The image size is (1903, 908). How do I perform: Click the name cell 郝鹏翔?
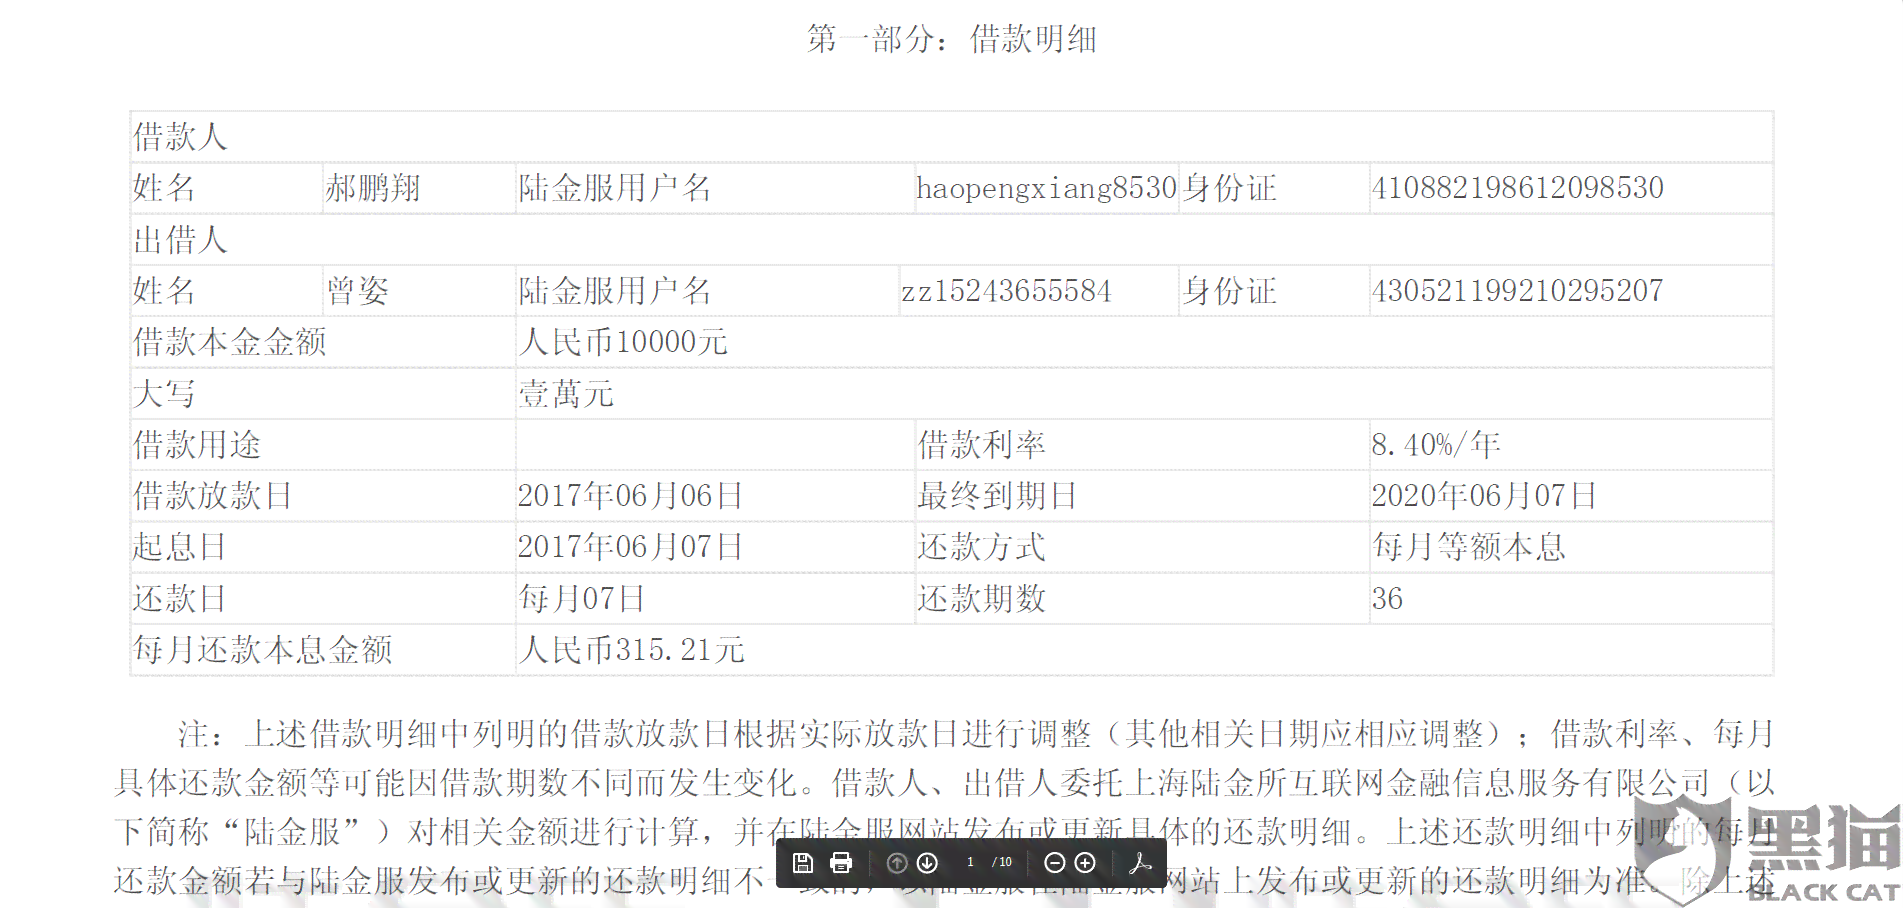click(x=373, y=188)
